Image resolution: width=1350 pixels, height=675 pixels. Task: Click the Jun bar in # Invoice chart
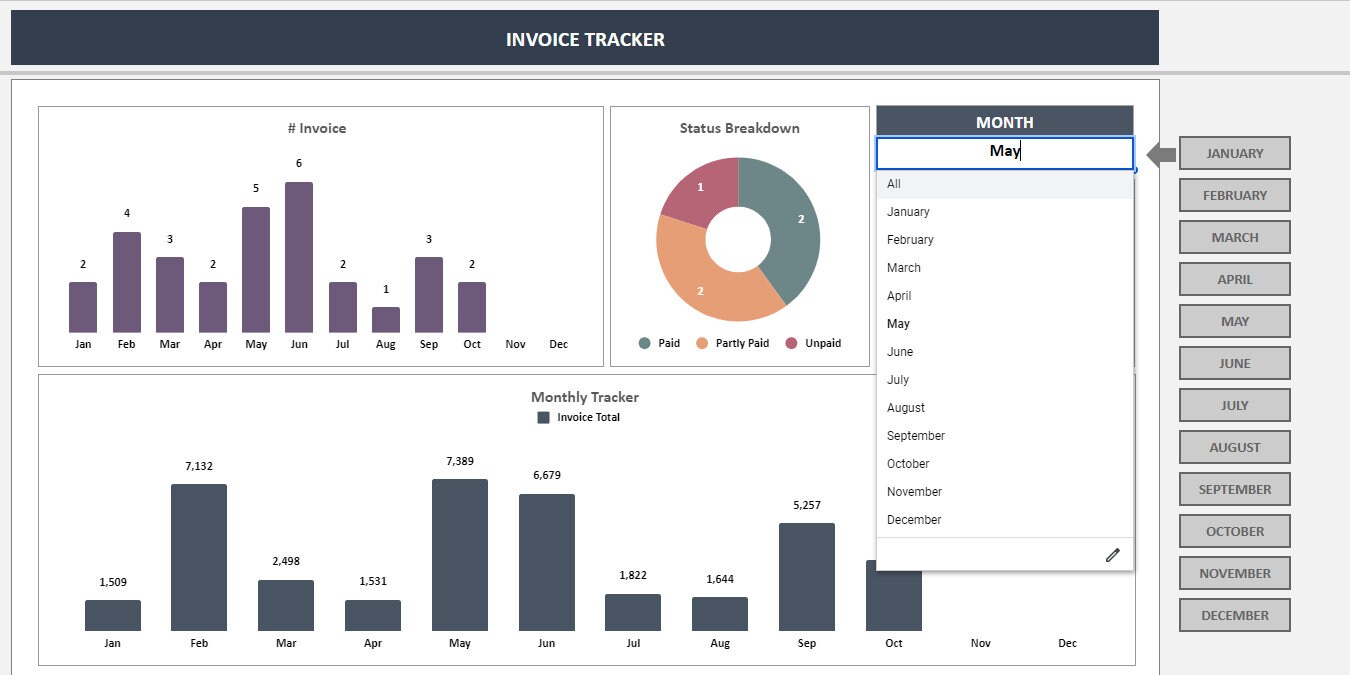coord(299,257)
